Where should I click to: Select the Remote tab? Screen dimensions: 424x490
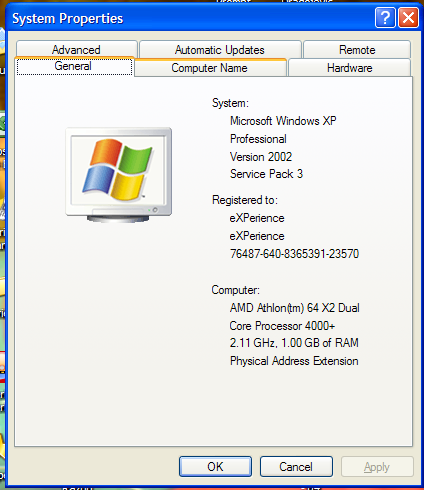coord(357,49)
